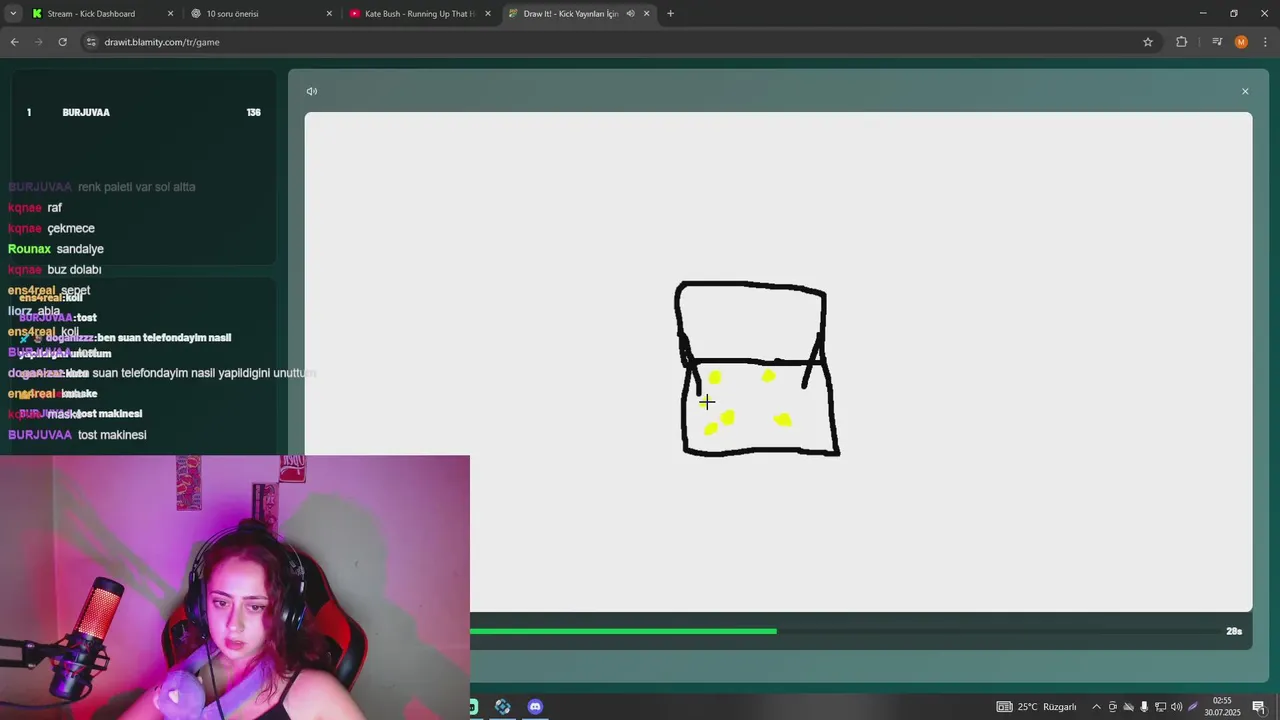Open site information for drawit.blamity.com
1280x720 pixels.
point(91,42)
